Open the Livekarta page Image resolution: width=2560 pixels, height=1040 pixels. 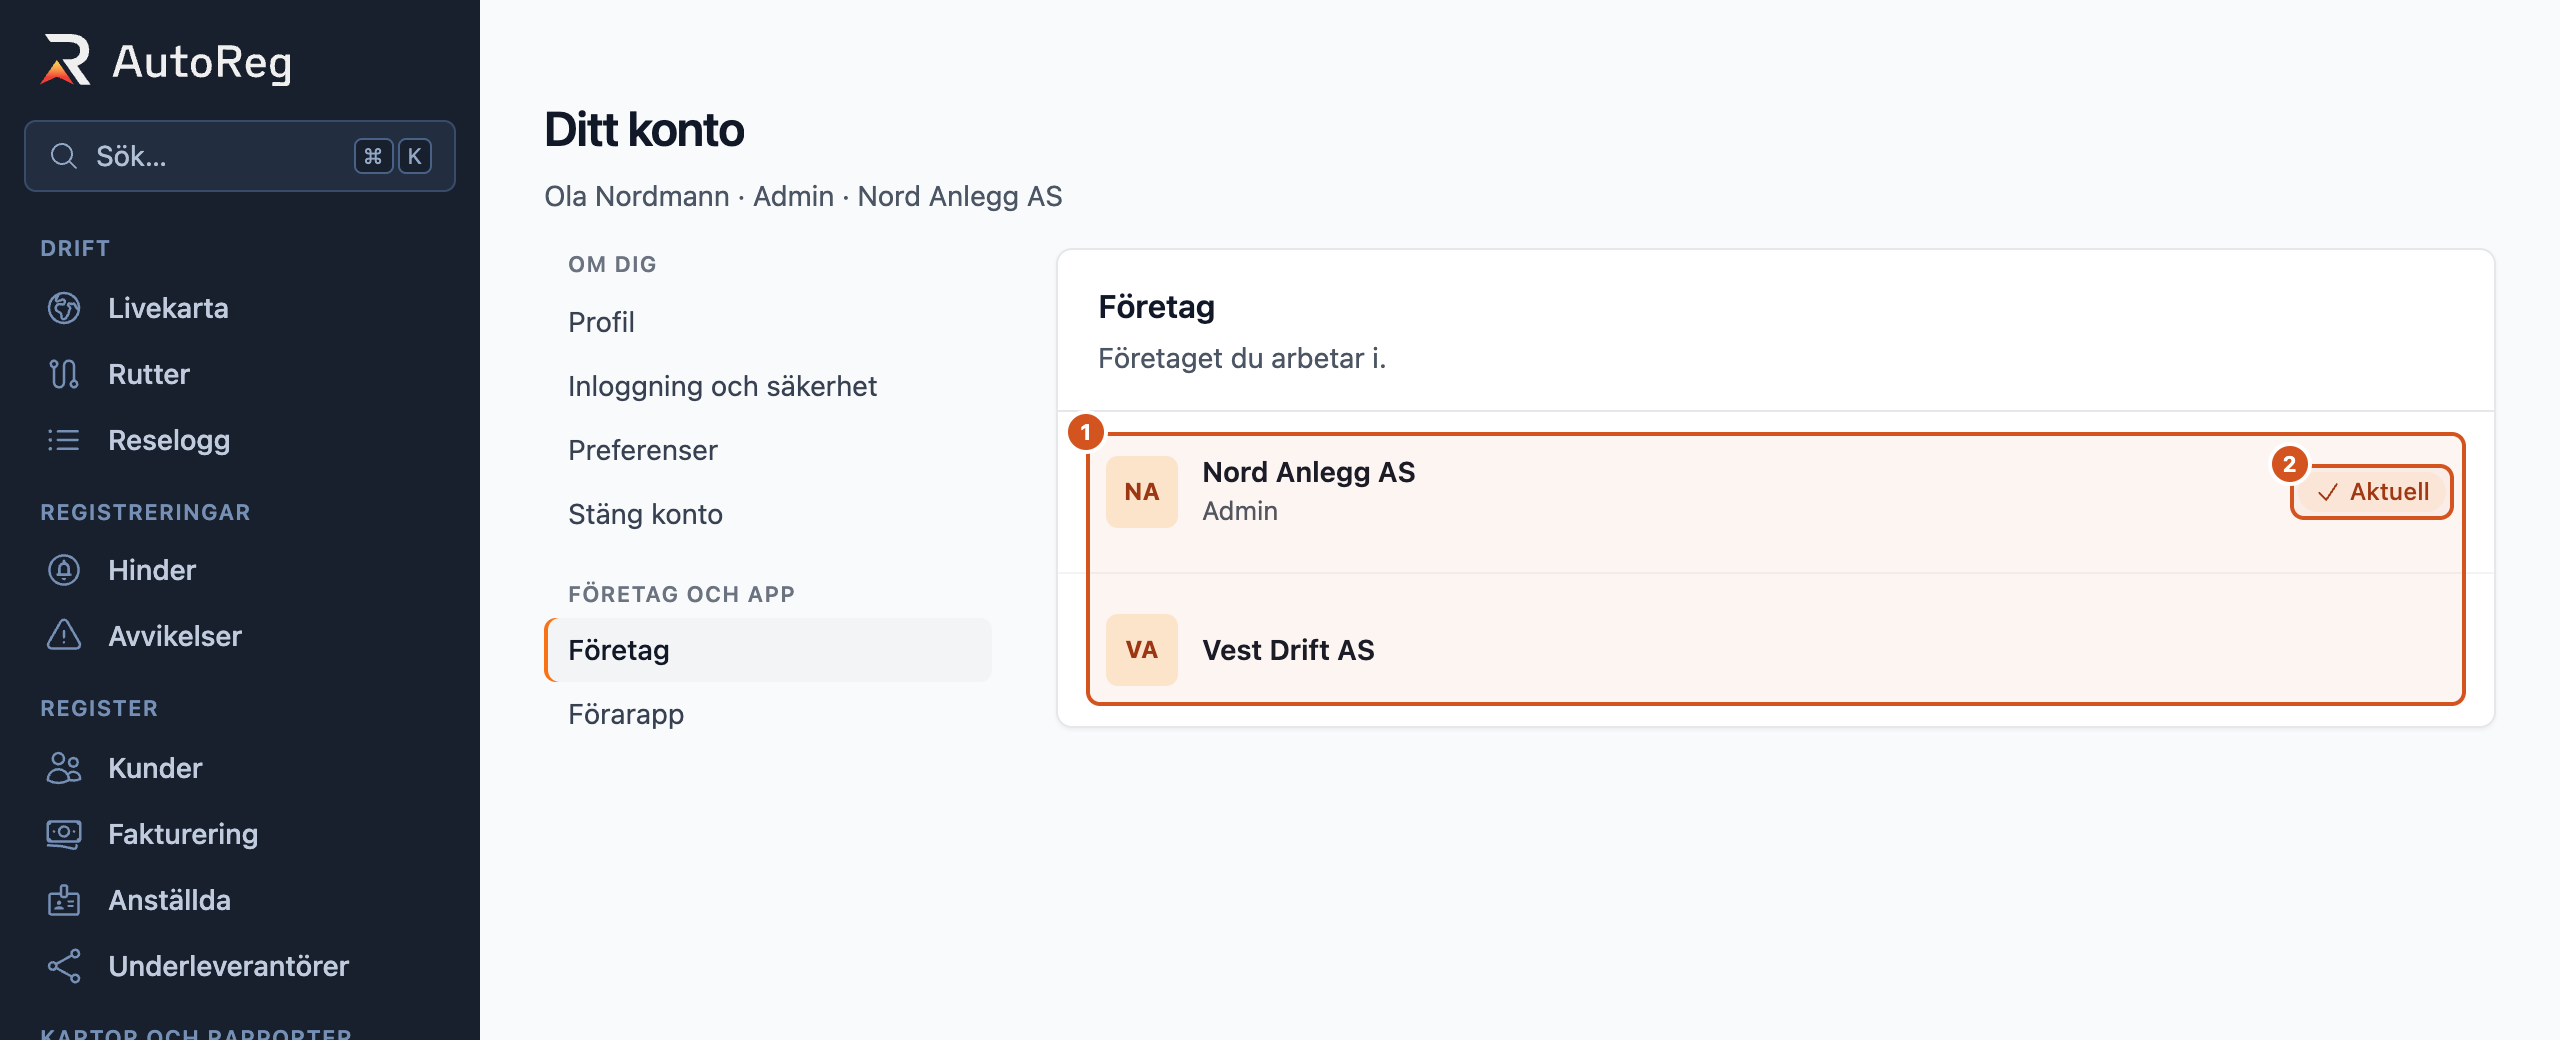[x=240, y=308]
